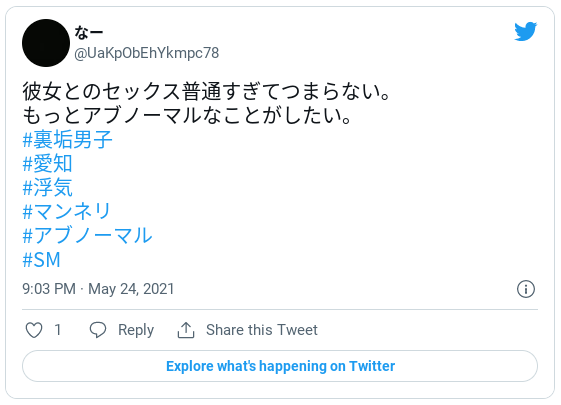
Task: Open the tweet info circle icon
Action: pyautogui.click(x=526, y=289)
